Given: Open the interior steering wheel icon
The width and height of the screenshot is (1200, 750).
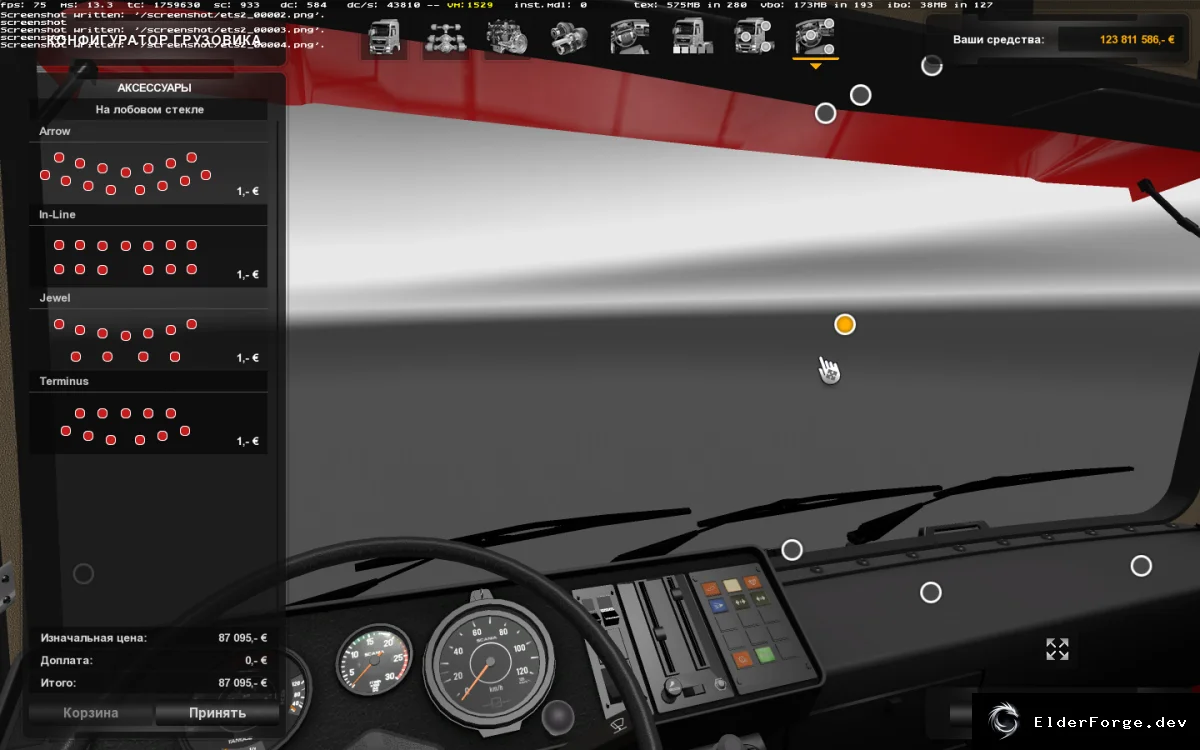Looking at the screenshot, I should click(x=630, y=37).
